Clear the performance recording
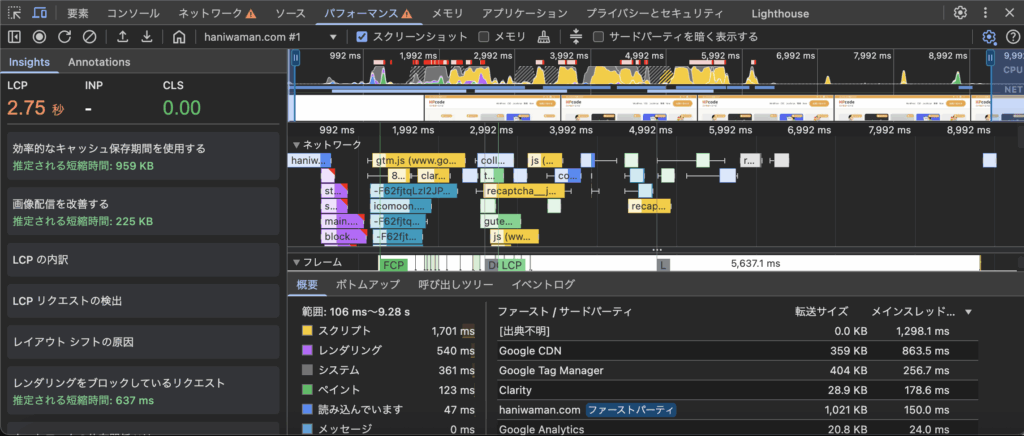This screenshot has width=1024, height=436. [x=89, y=37]
